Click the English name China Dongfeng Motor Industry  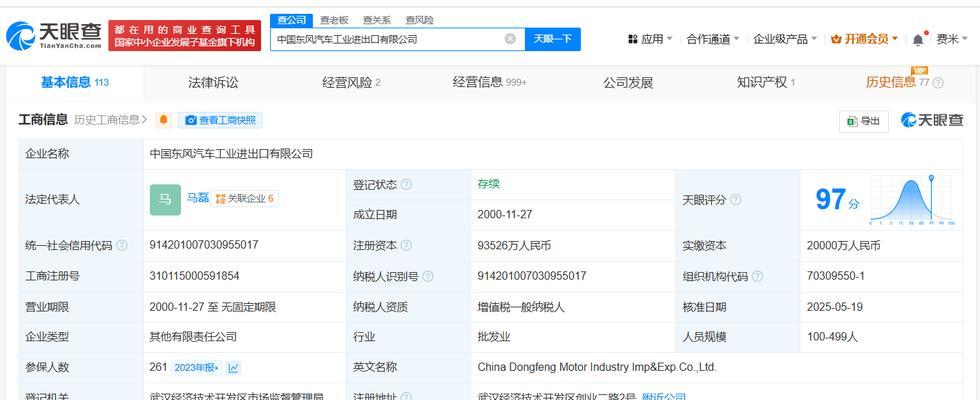pyautogui.click(x=597, y=368)
